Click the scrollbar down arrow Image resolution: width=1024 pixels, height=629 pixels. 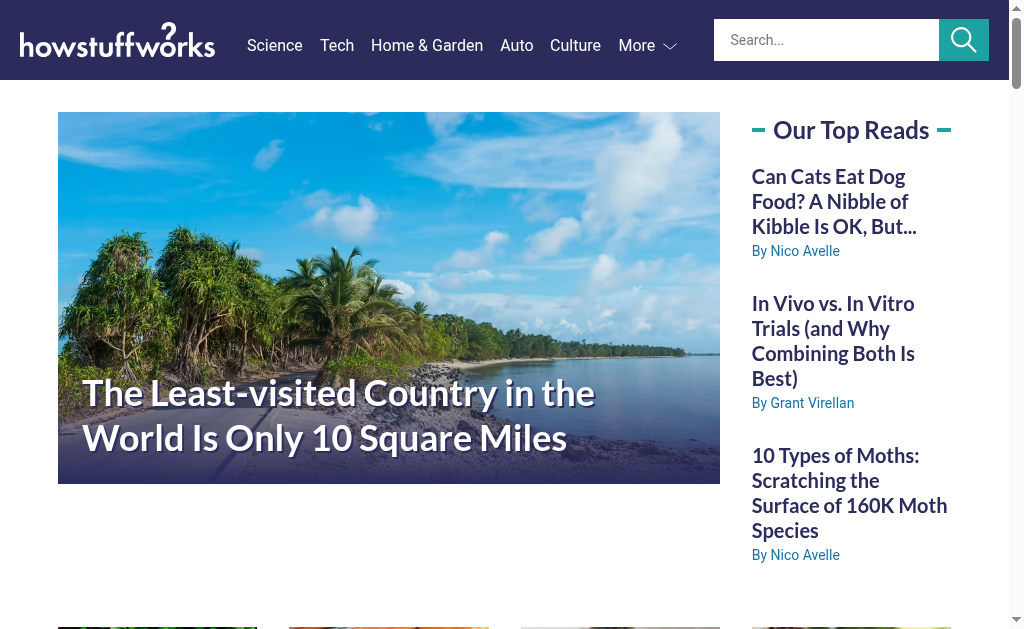(x=1016, y=619)
